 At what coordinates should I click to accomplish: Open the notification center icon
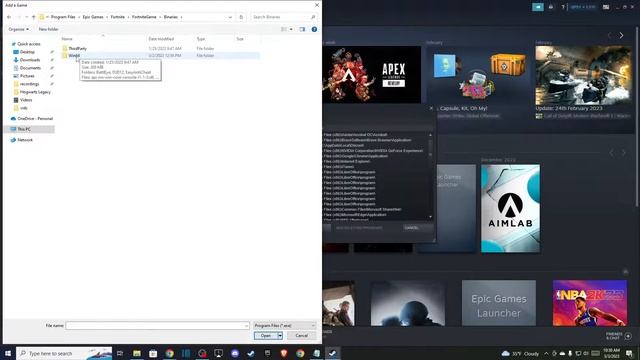630,353
